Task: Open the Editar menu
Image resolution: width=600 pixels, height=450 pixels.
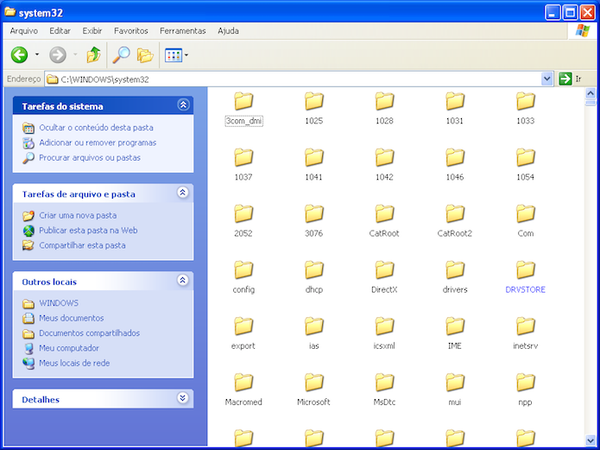Action: coord(60,31)
